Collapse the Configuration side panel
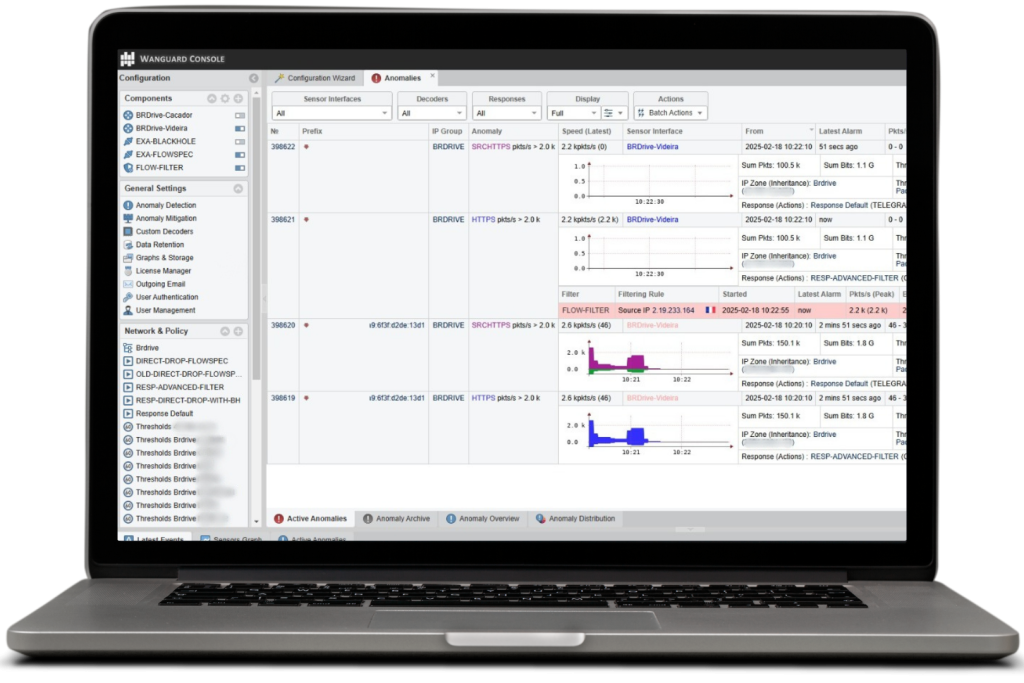The height and width of the screenshot is (683, 1024). tap(253, 78)
